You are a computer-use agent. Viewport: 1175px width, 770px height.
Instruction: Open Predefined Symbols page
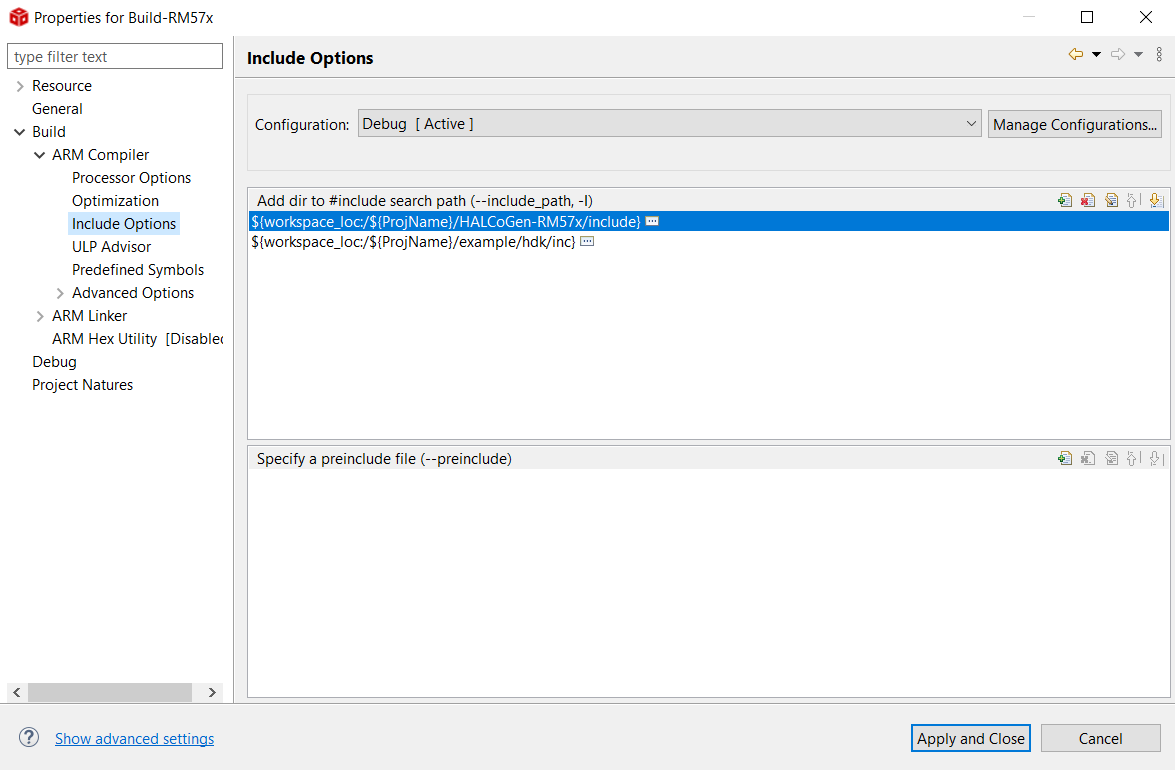138,270
